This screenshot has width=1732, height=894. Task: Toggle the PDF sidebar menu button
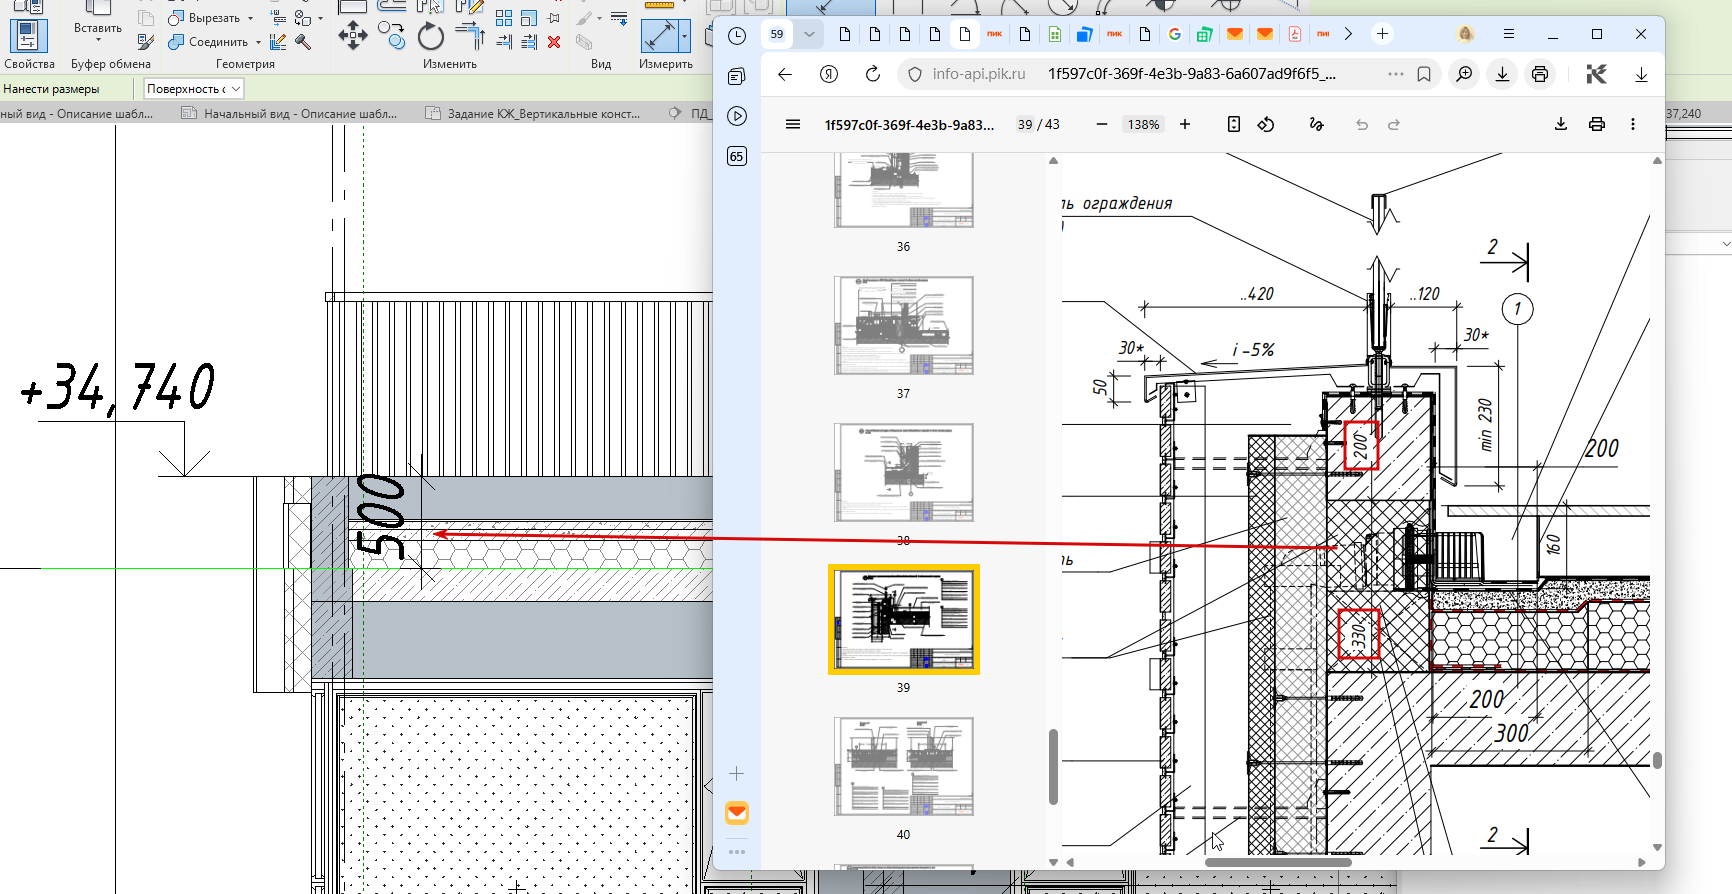(x=793, y=124)
